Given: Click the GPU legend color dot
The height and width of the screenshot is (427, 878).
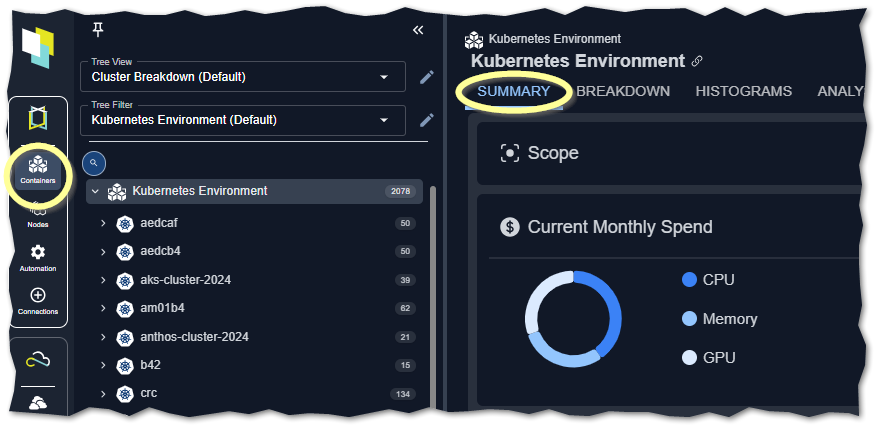Looking at the screenshot, I should (689, 358).
